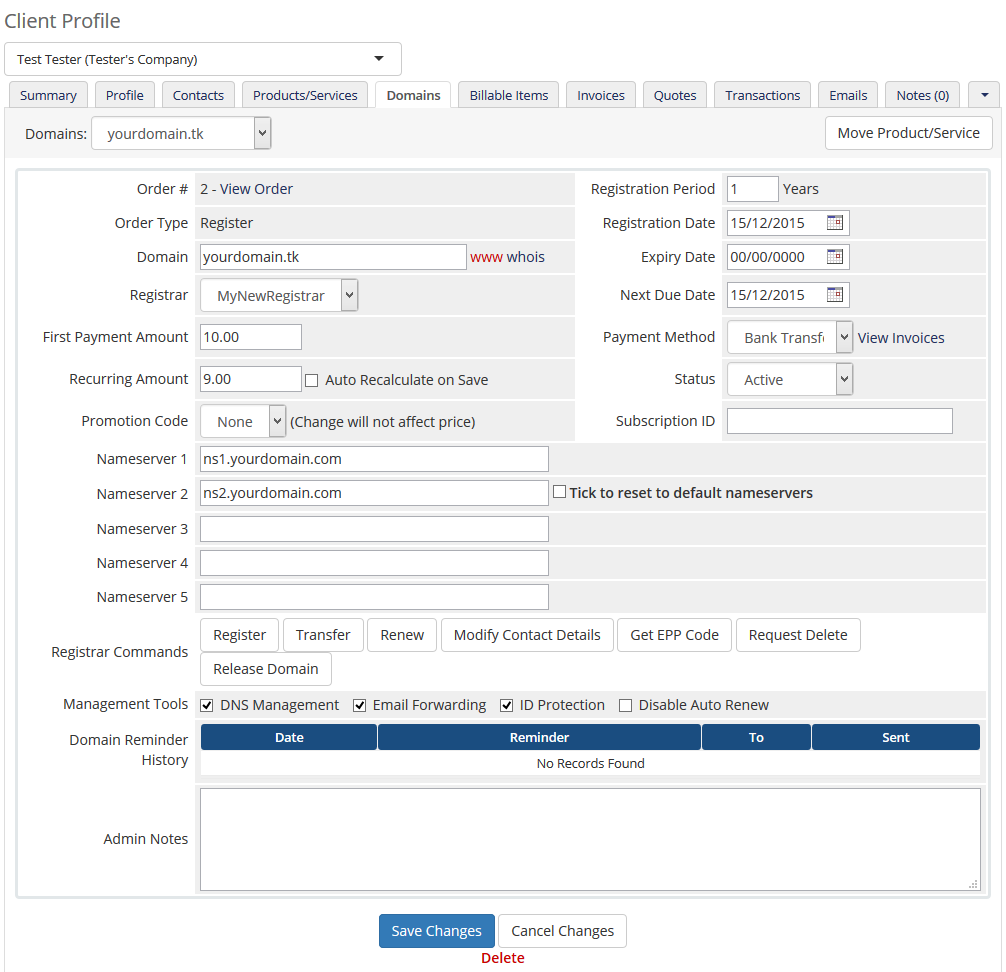This screenshot has width=1006, height=972.
Task: Focus the empty Nameserver 4 field
Action: coord(374,563)
